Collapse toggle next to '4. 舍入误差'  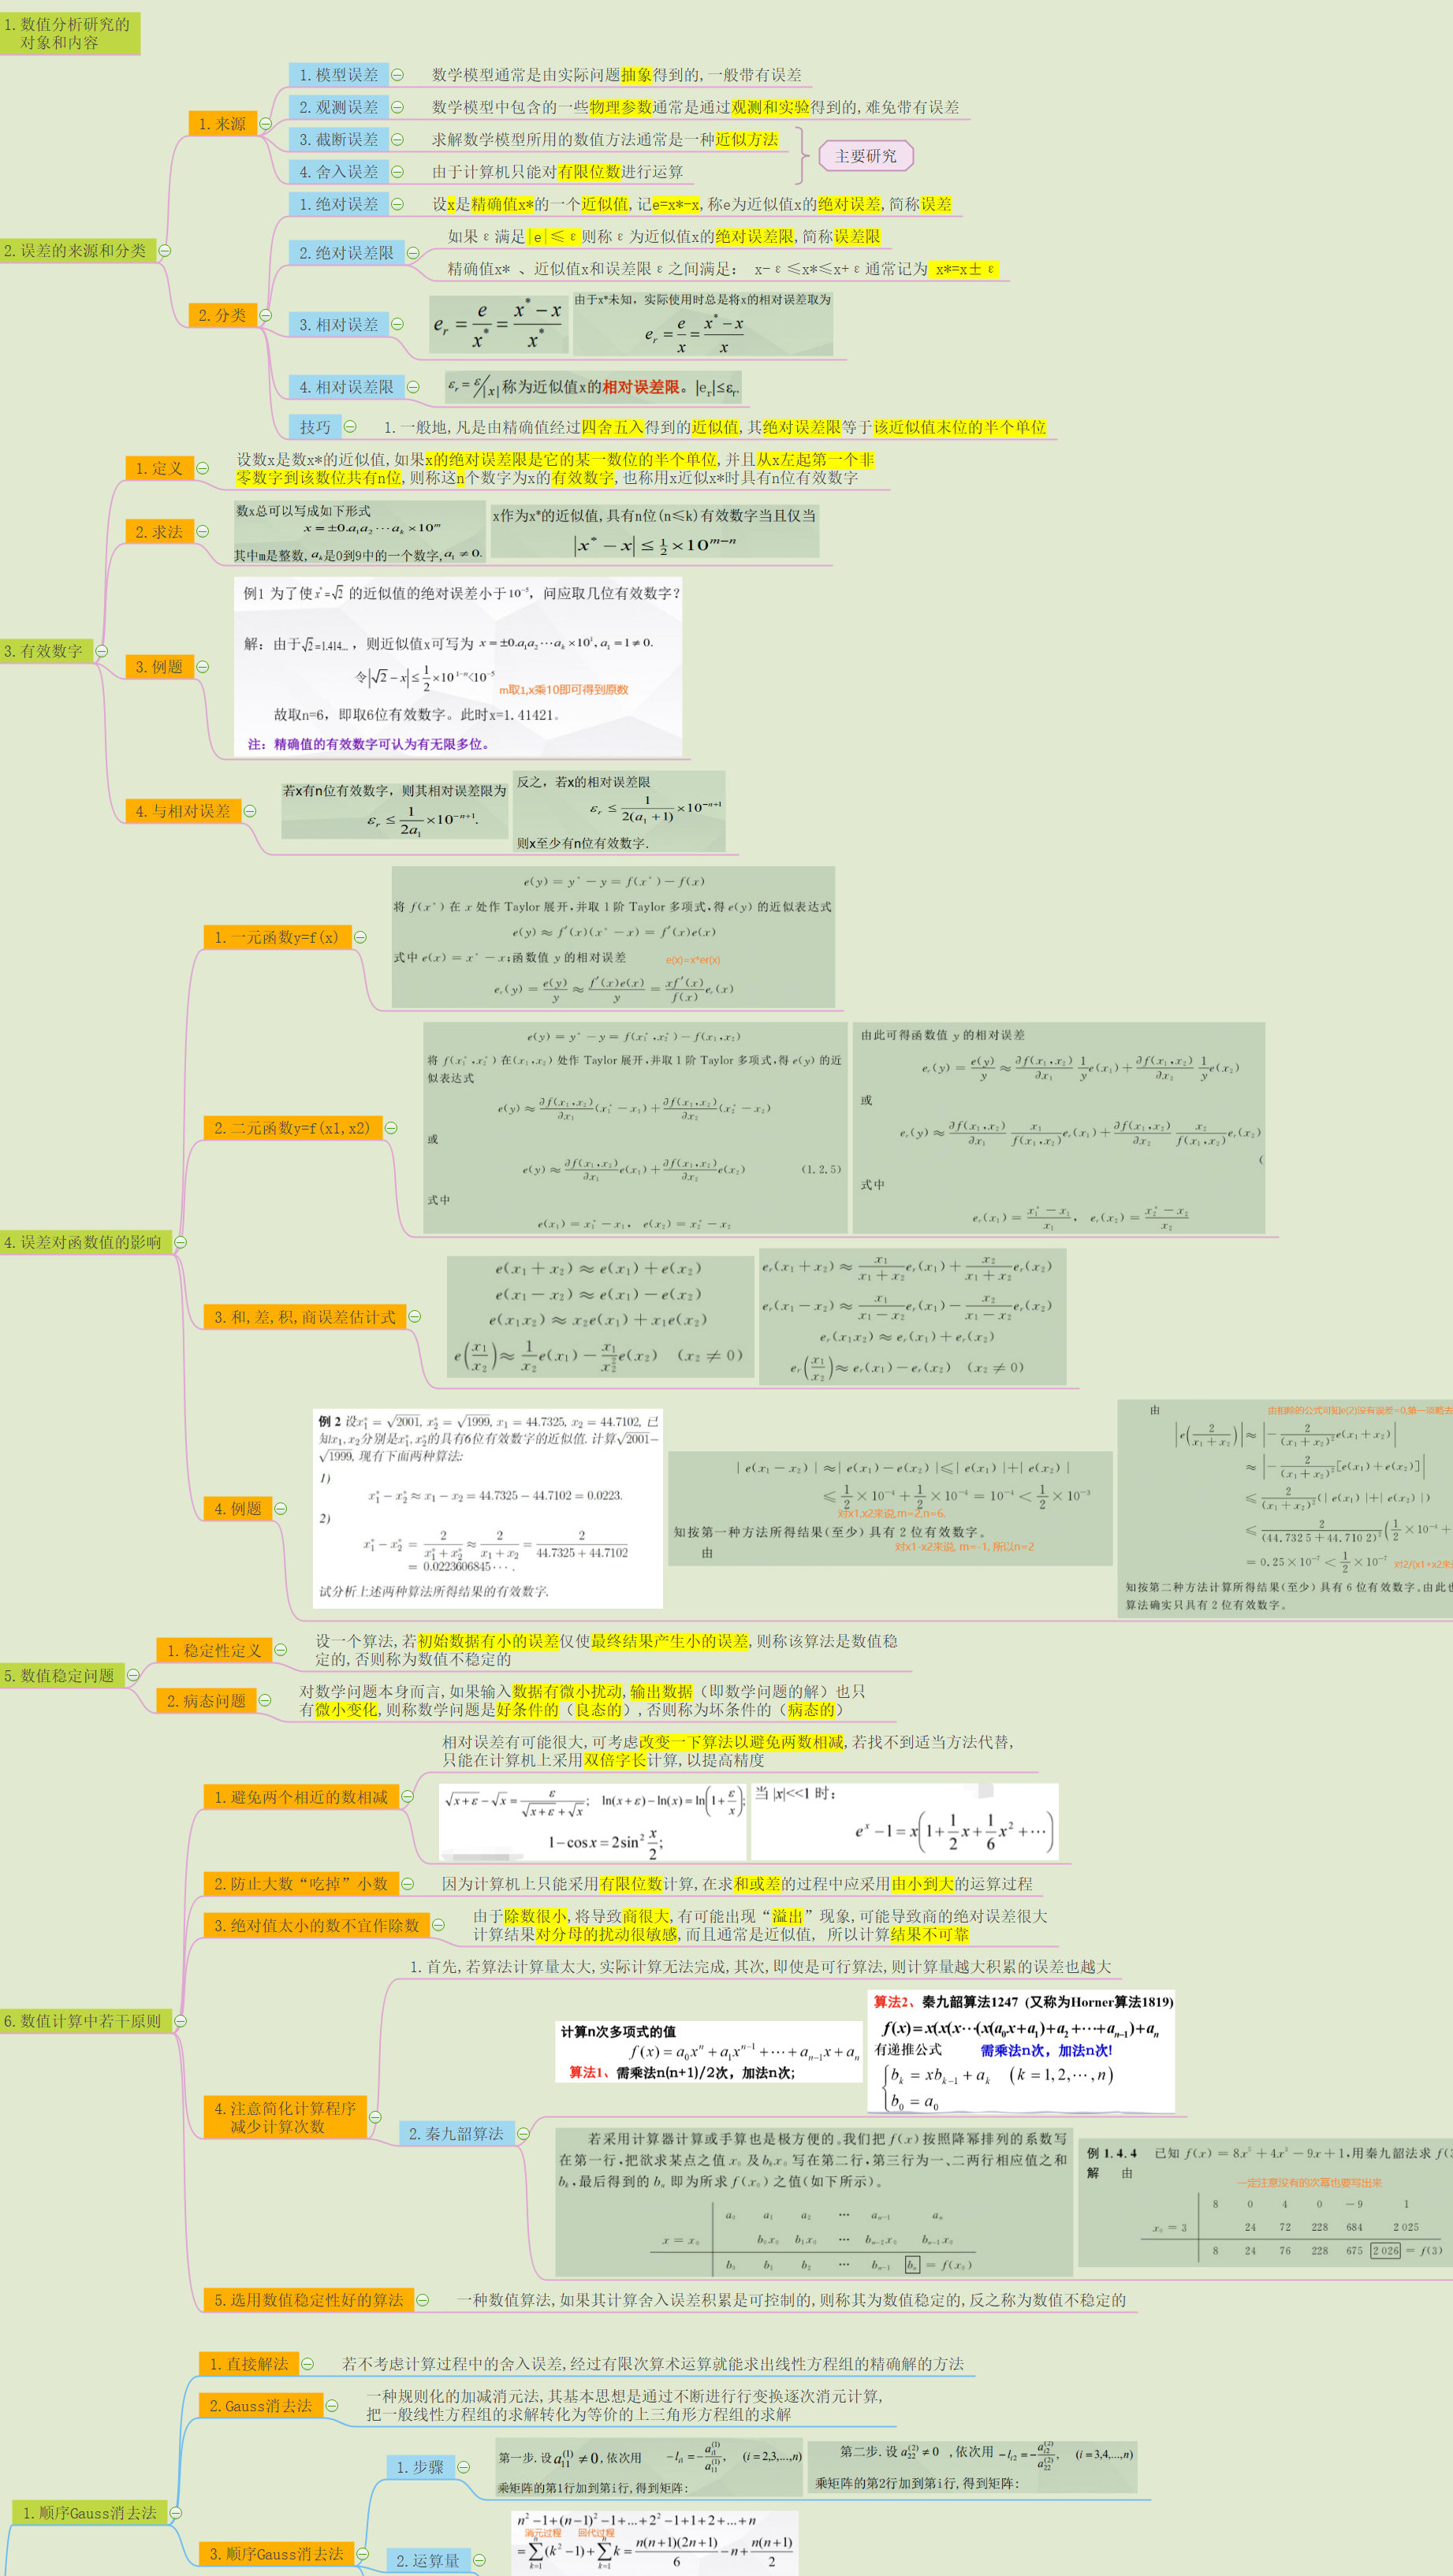coord(397,172)
